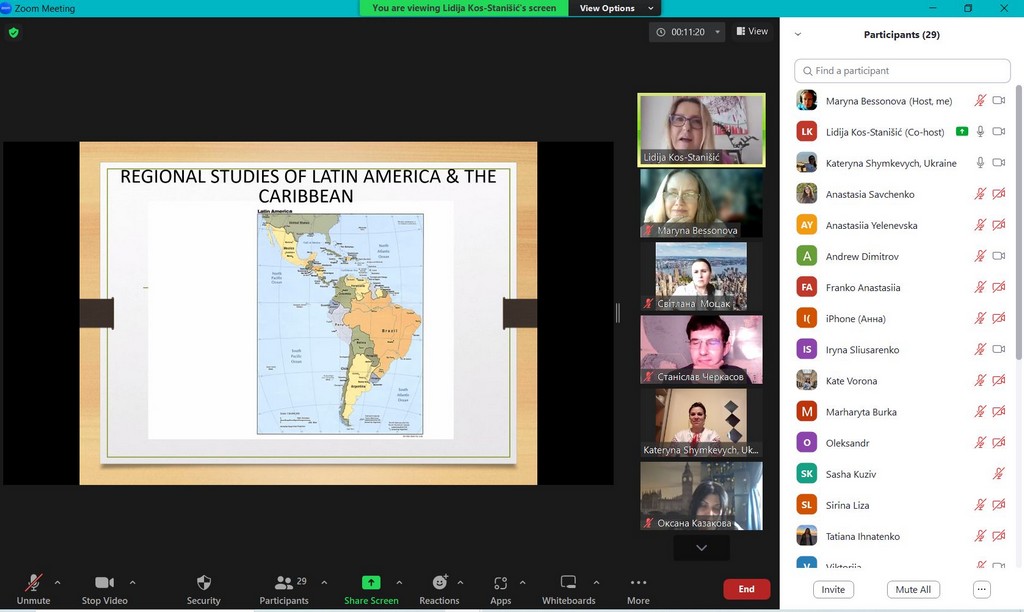Toggle the Participants panel from toolbar
The image size is (1024, 612).
[x=284, y=584]
